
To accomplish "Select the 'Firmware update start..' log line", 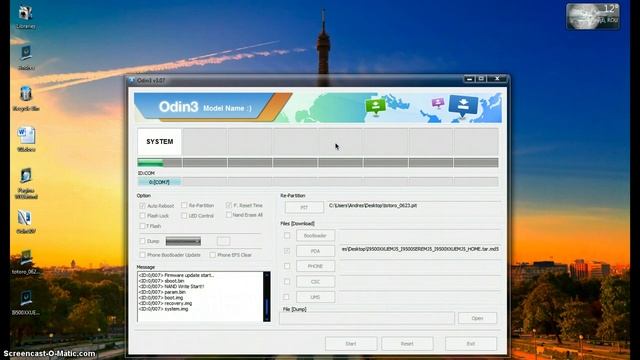I will tap(176, 276).
